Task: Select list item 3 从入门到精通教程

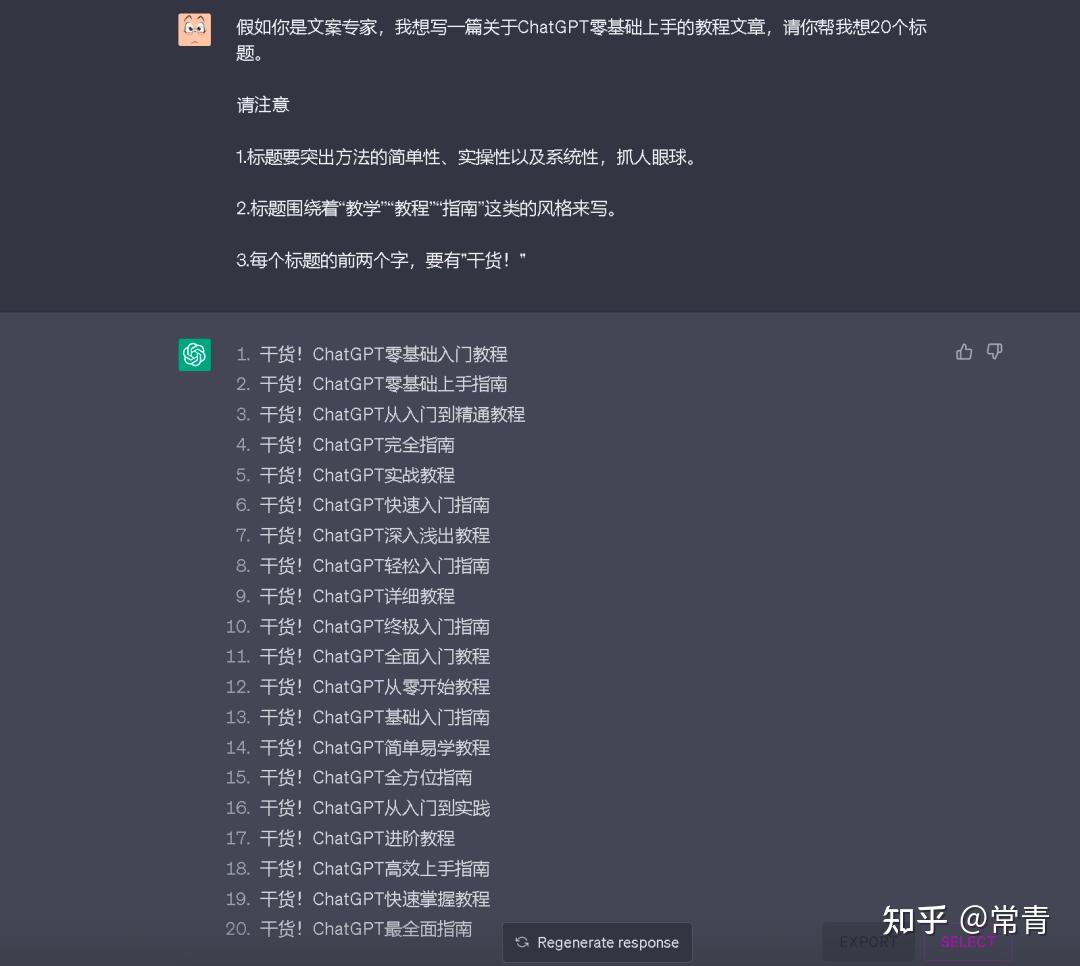Action: click(x=392, y=415)
